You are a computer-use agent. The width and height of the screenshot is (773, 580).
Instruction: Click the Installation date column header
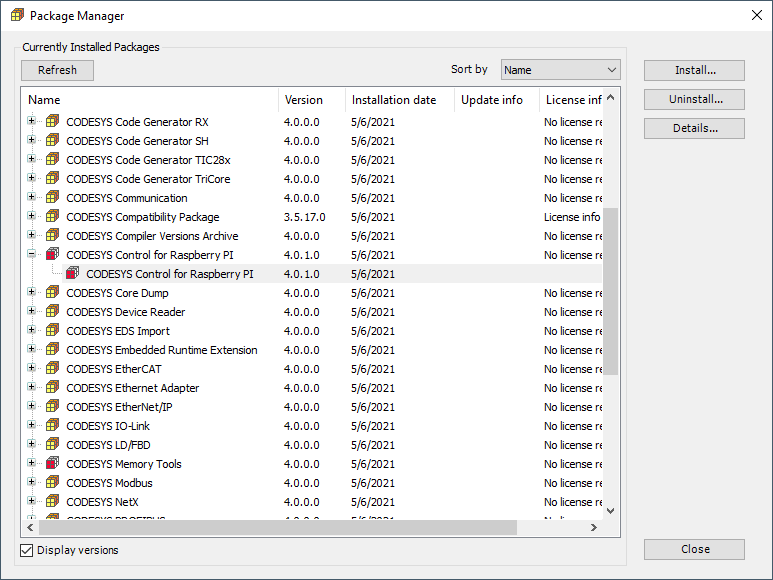(394, 100)
